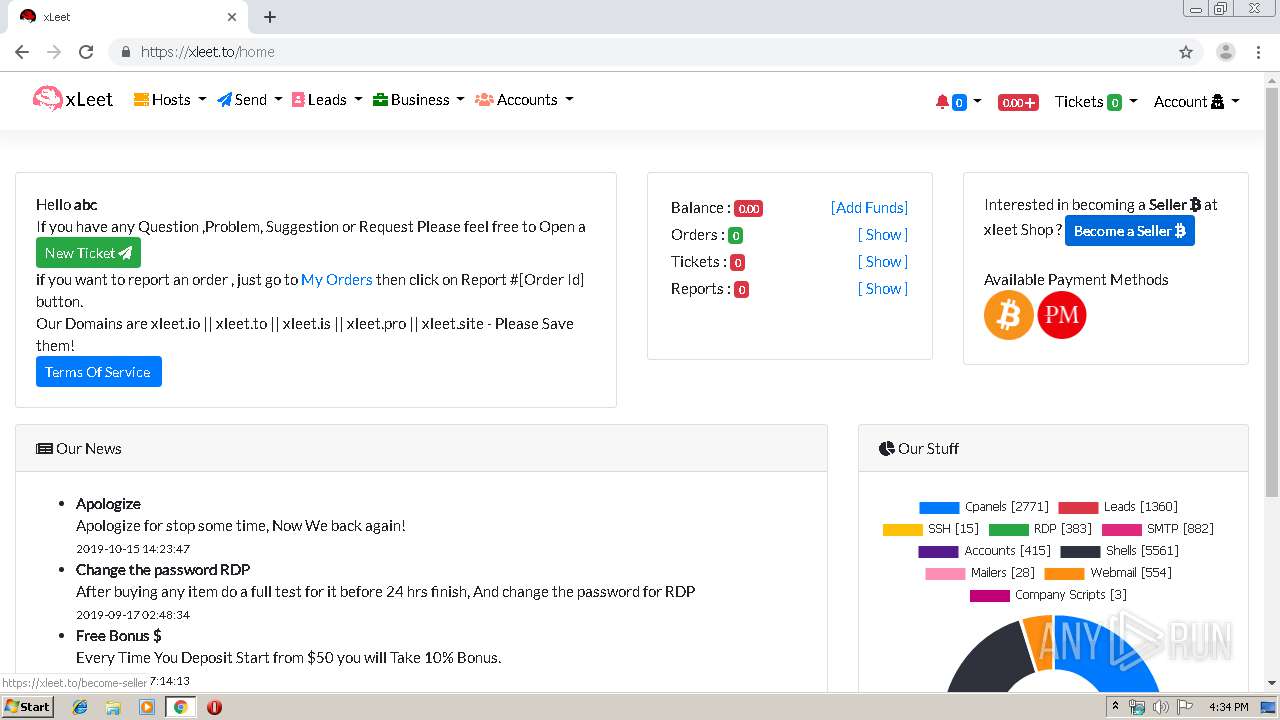Toggle Leads legend color in chart

tap(1078, 507)
